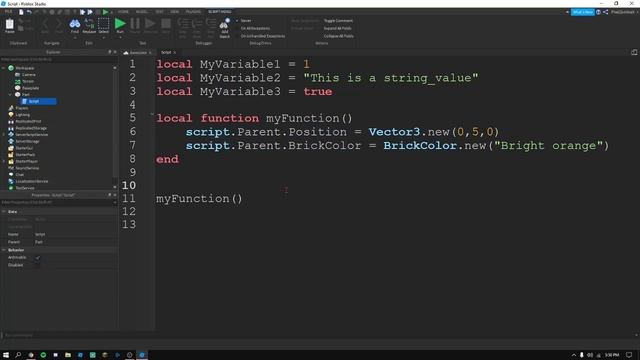Toggle the Disabled checkbox
The image size is (640, 360).
tap(38, 265)
